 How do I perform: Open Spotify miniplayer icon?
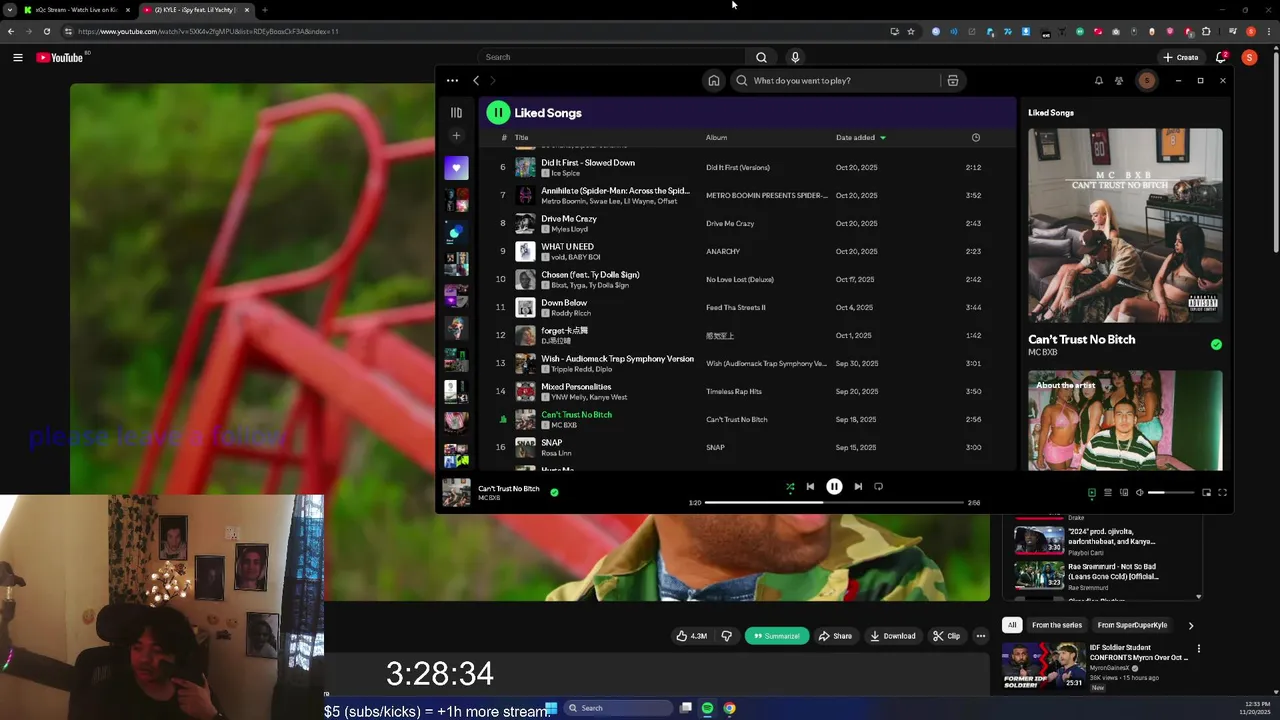[1206, 493]
